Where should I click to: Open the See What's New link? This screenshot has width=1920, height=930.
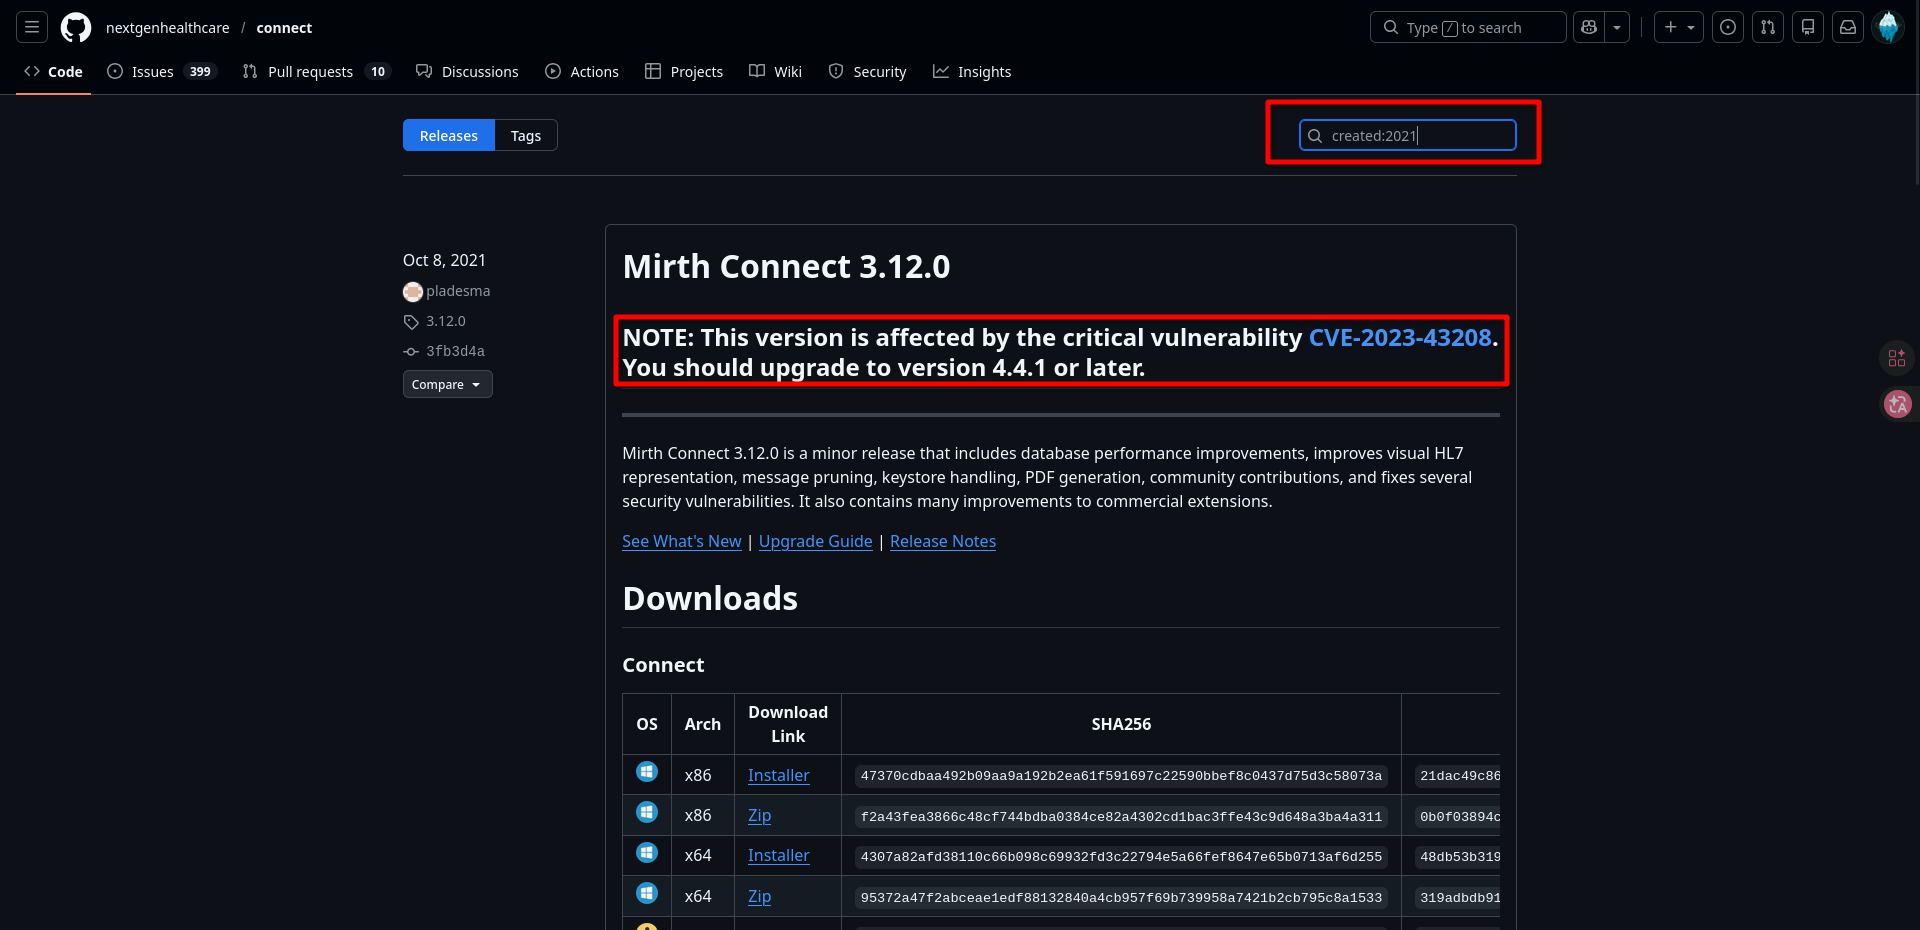pyautogui.click(x=682, y=541)
